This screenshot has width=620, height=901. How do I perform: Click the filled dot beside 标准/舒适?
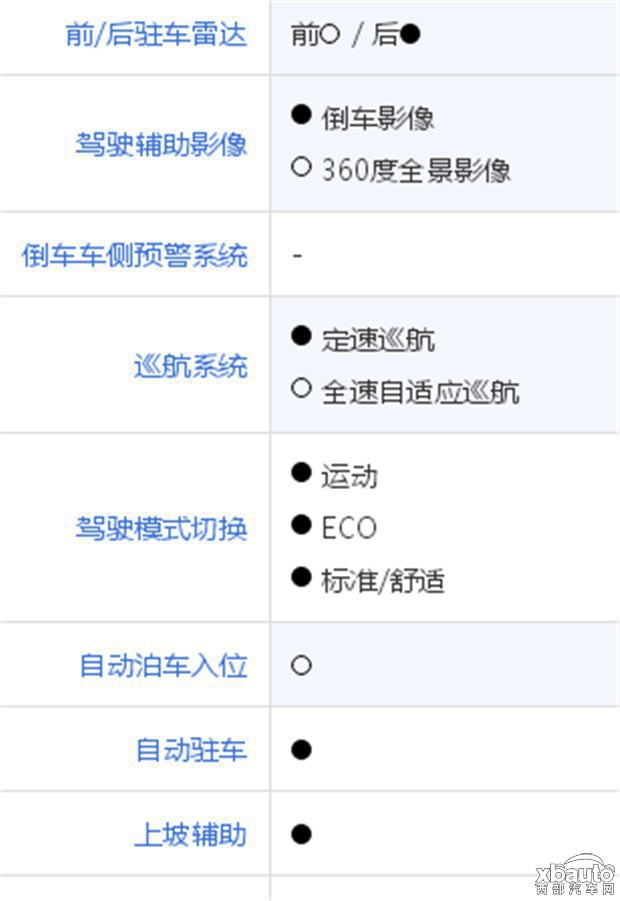(x=301, y=577)
